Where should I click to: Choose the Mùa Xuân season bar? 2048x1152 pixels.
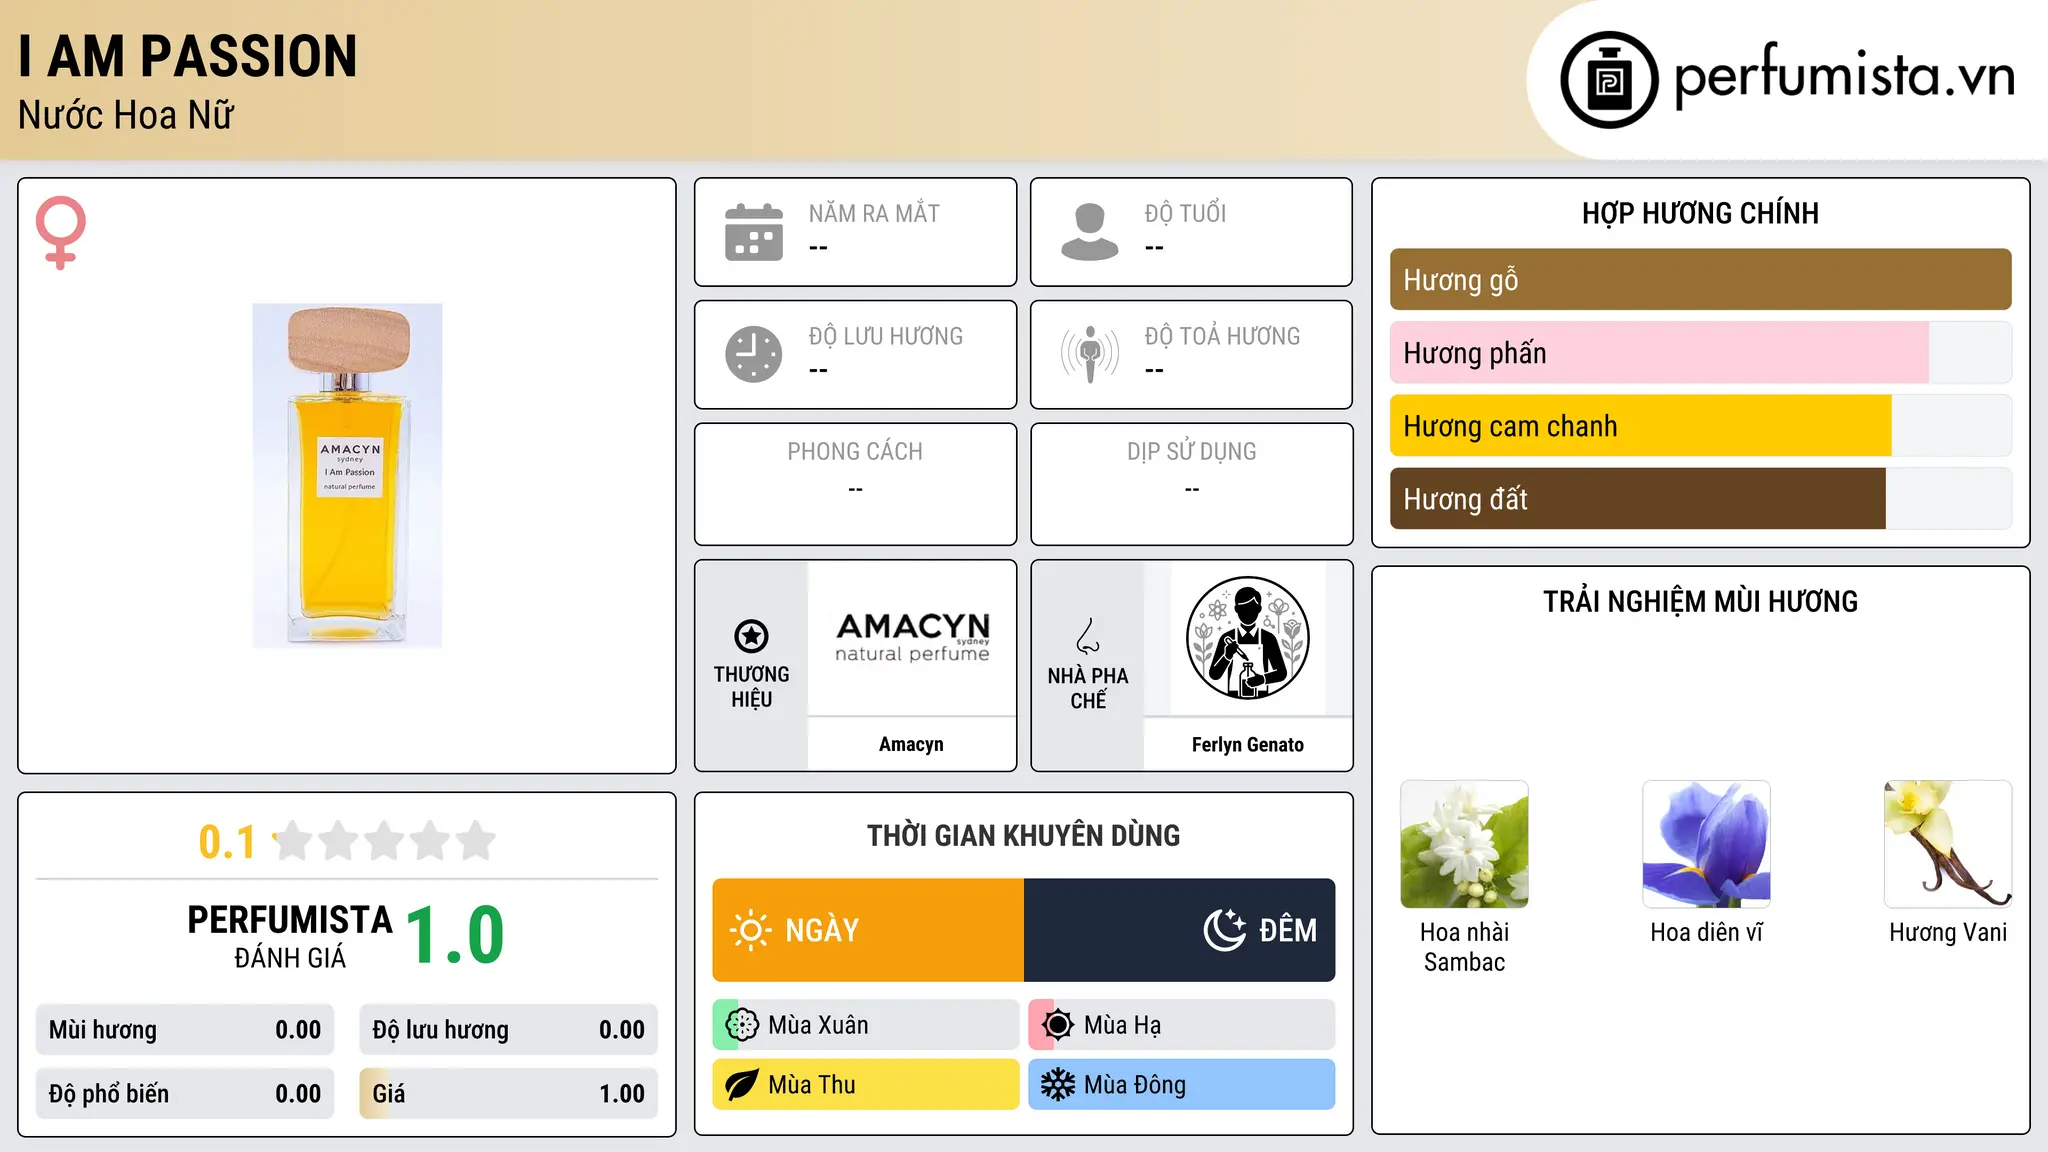[x=866, y=1025]
